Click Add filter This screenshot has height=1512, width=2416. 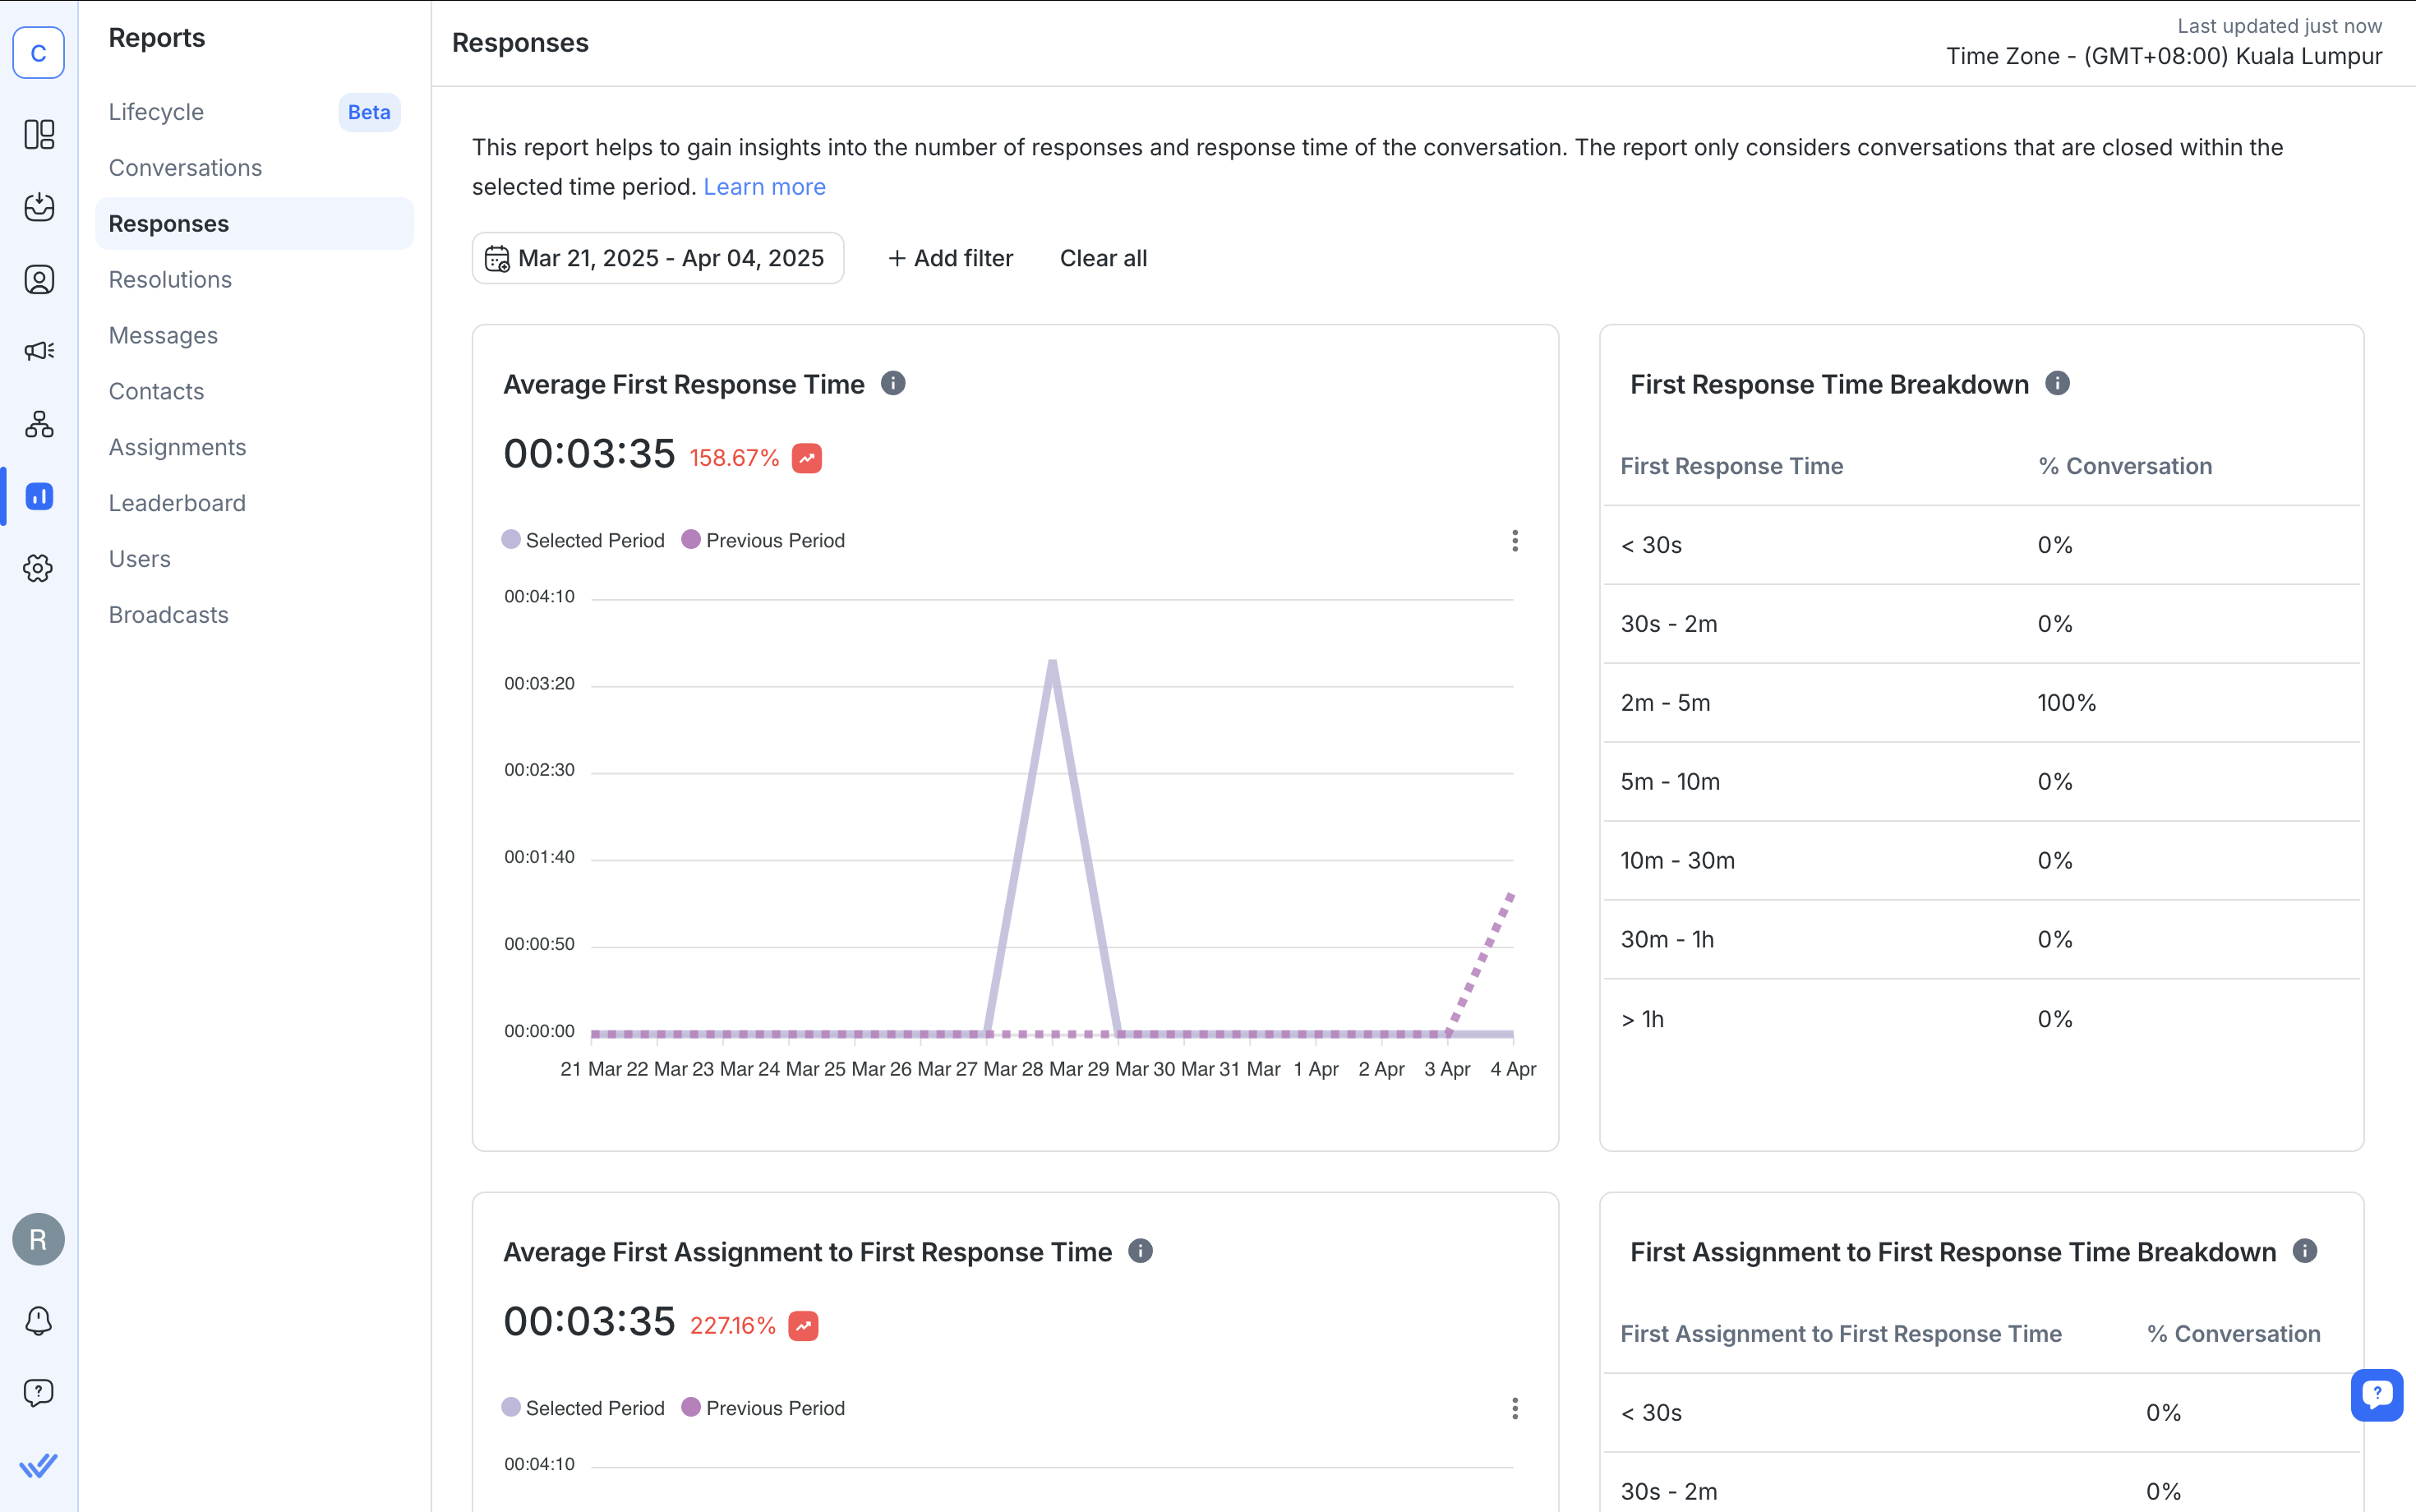point(951,258)
